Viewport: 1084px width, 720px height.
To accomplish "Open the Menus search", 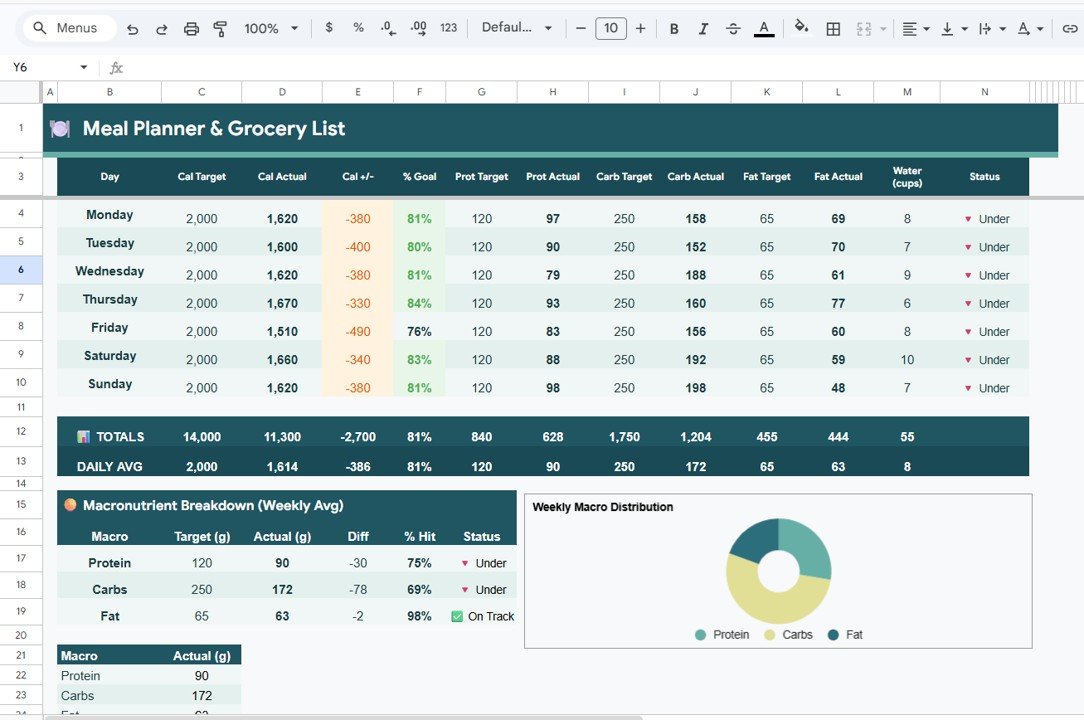I will (x=67, y=28).
